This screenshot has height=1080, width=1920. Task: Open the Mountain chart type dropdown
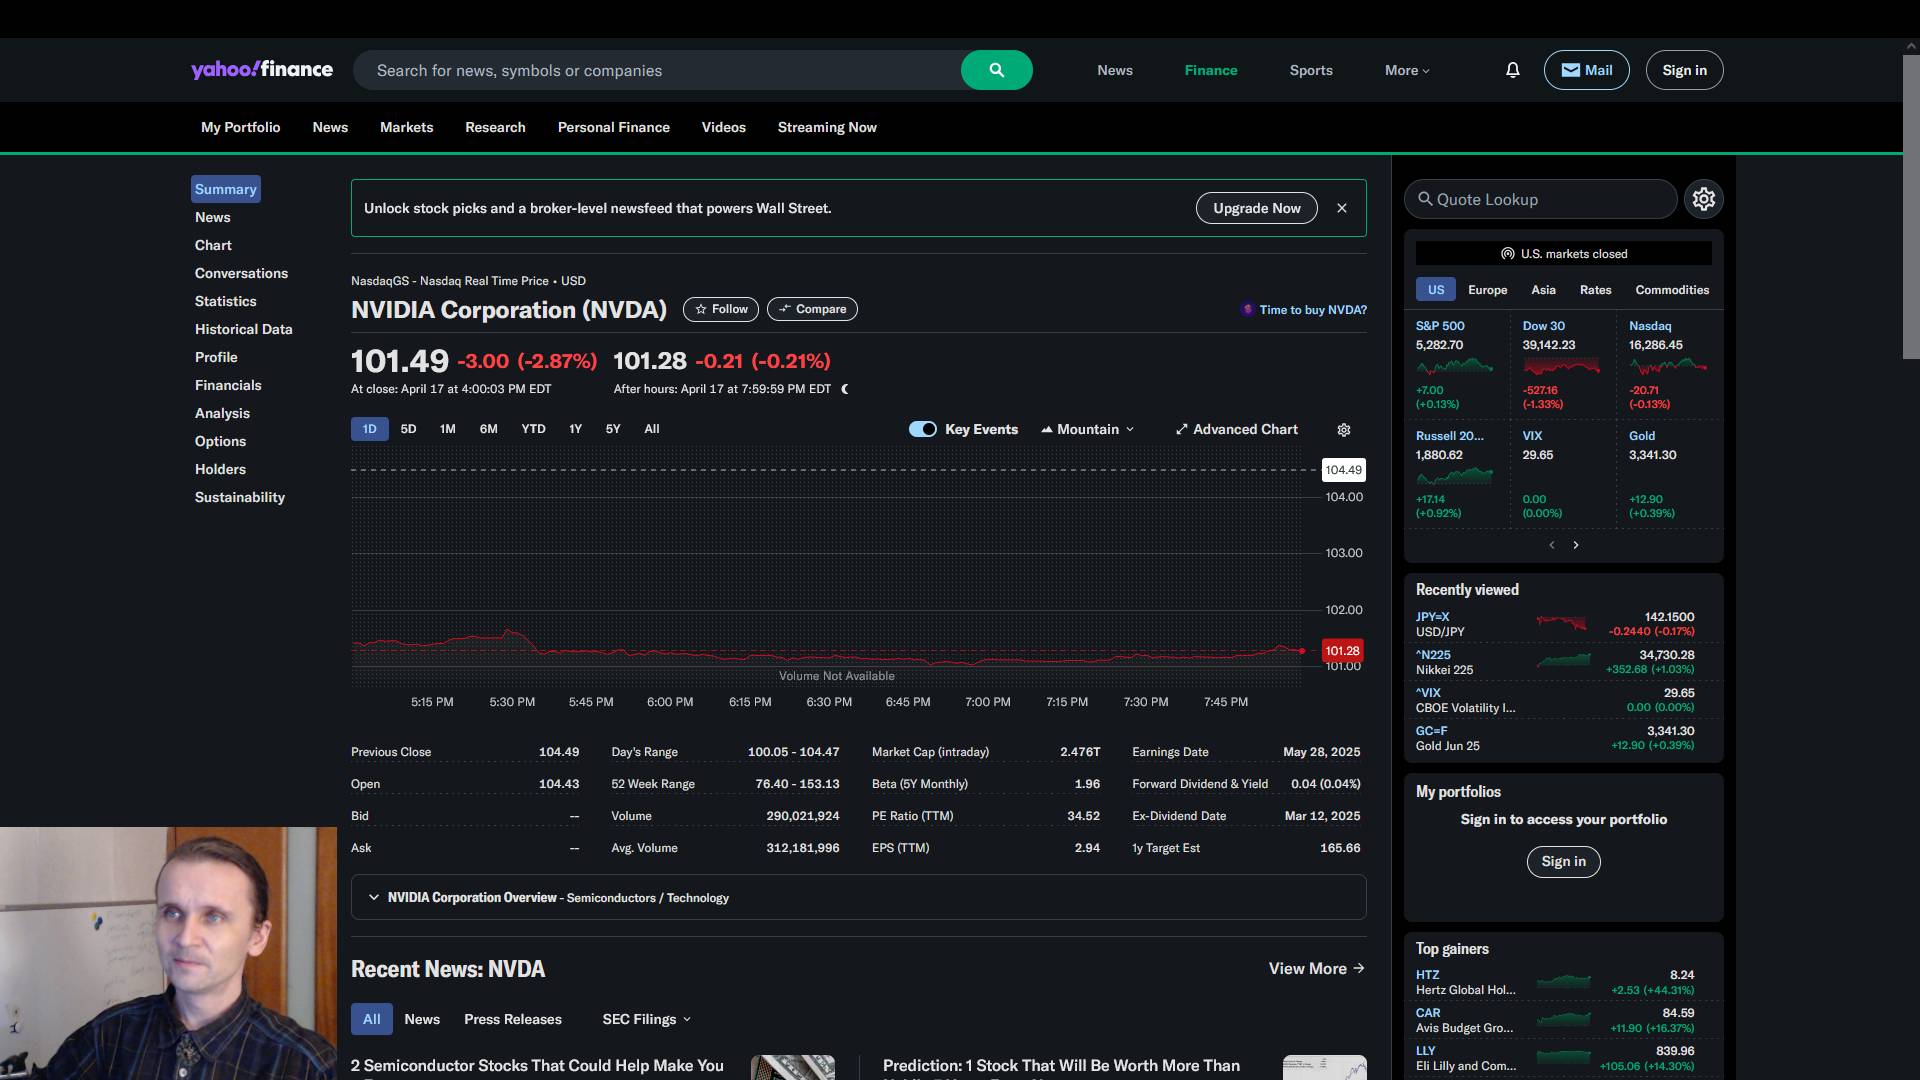click(x=1088, y=429)
